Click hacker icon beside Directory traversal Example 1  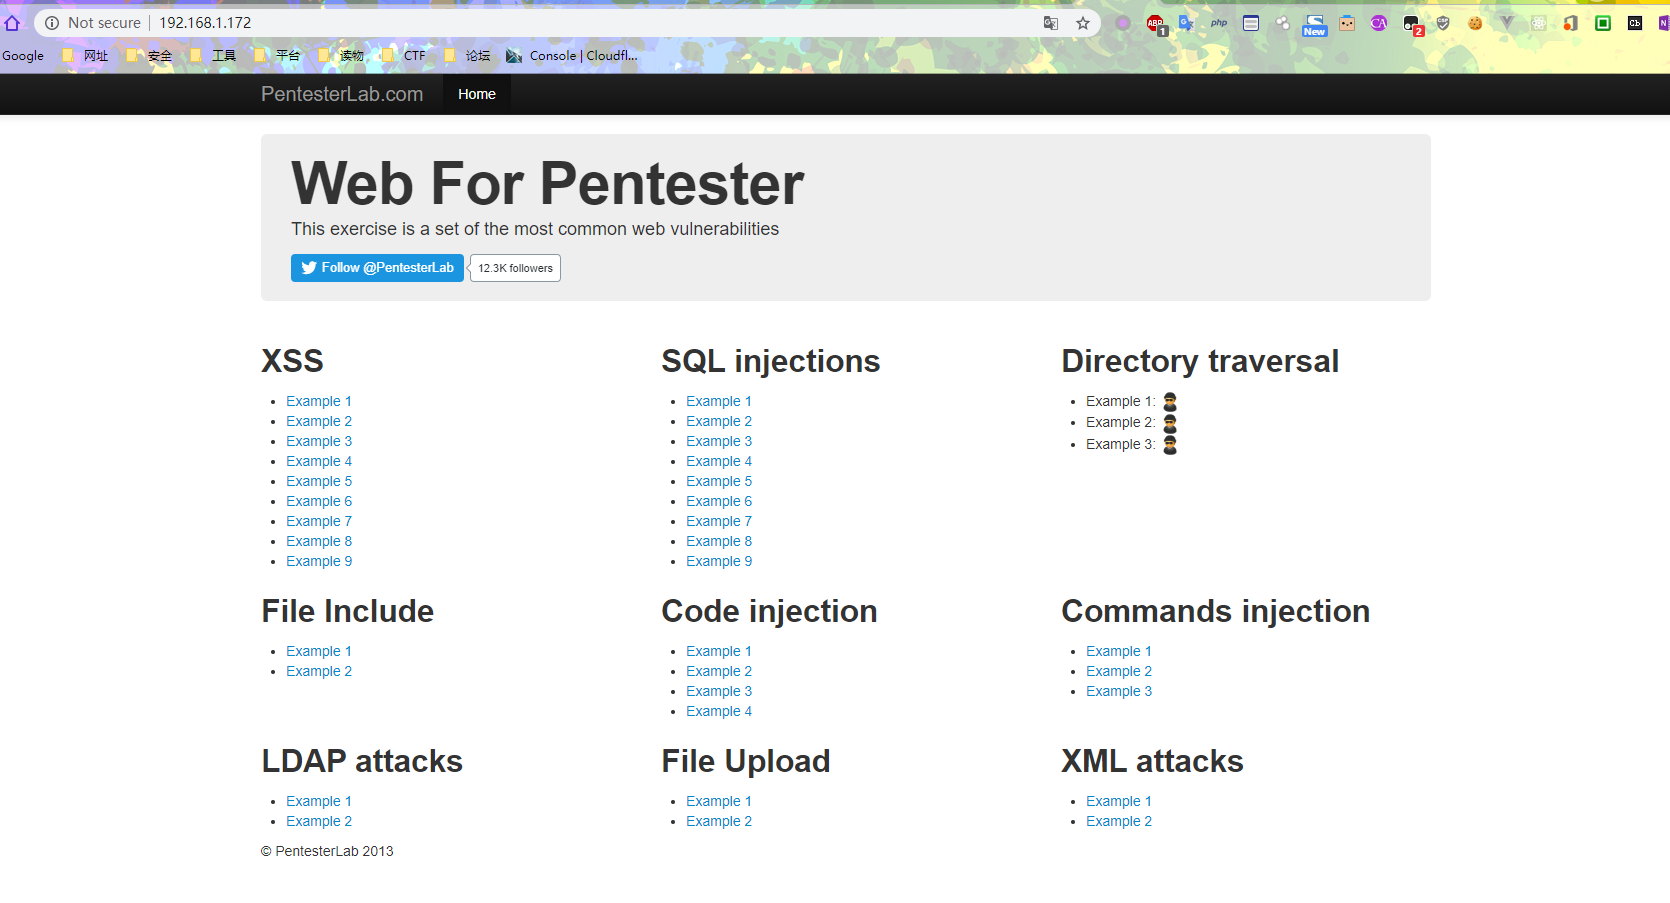point(1170,402)
